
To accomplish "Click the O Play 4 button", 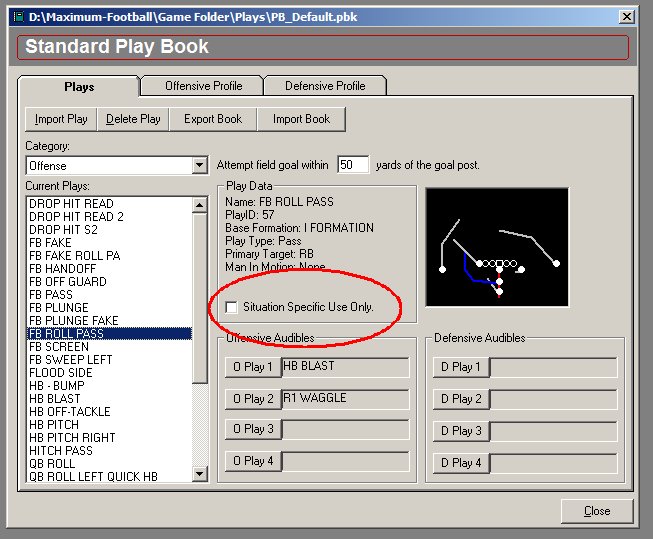I will pyautogui.click(x=253, y=461).
